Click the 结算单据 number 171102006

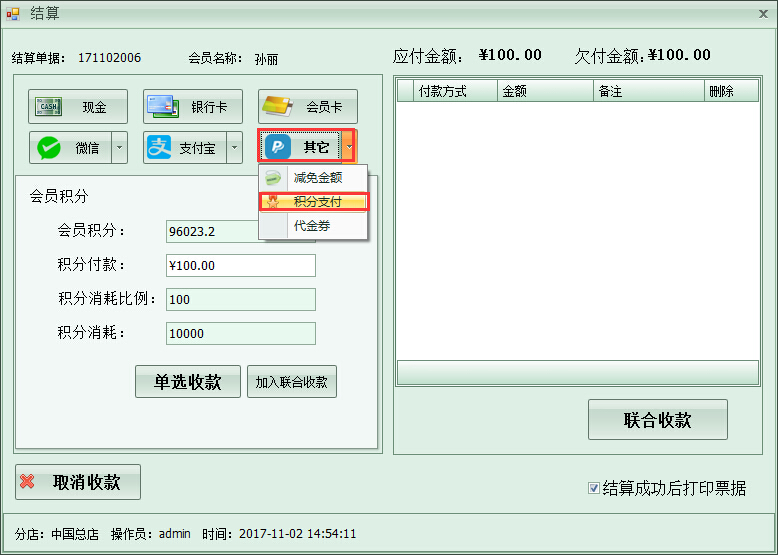coord(110,58)
